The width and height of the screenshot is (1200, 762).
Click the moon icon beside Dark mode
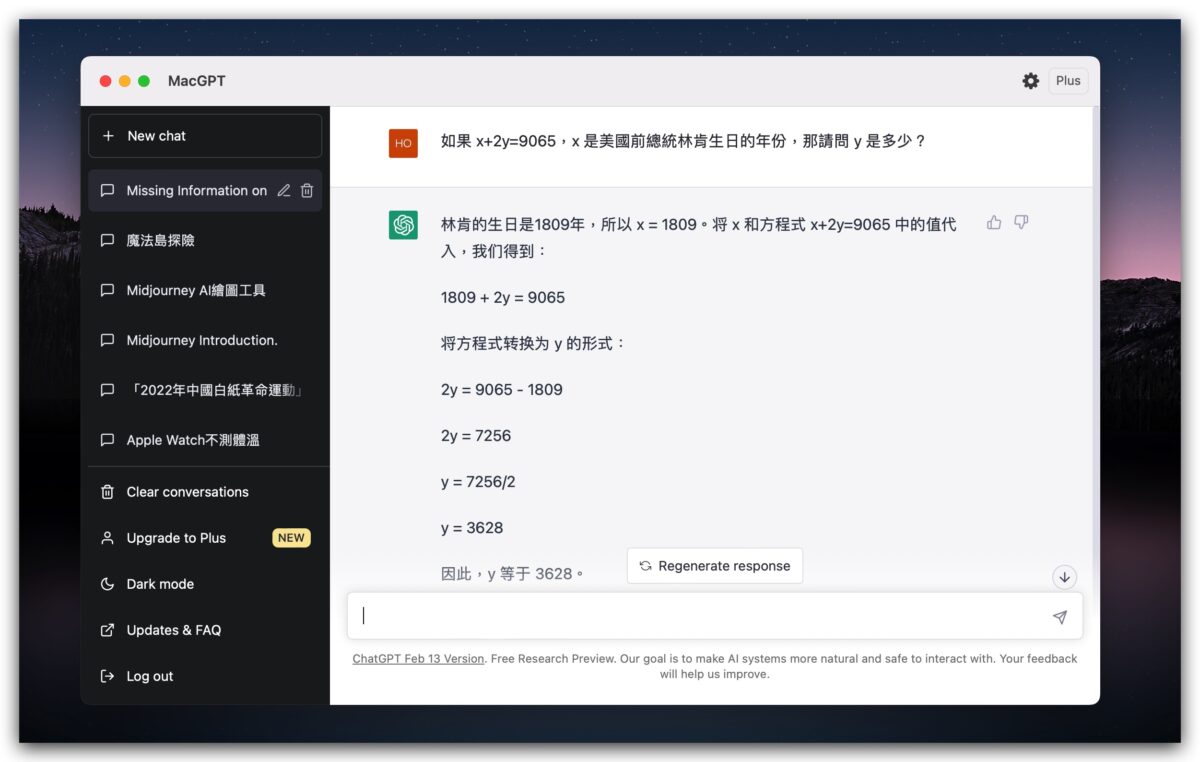point(107,584)
